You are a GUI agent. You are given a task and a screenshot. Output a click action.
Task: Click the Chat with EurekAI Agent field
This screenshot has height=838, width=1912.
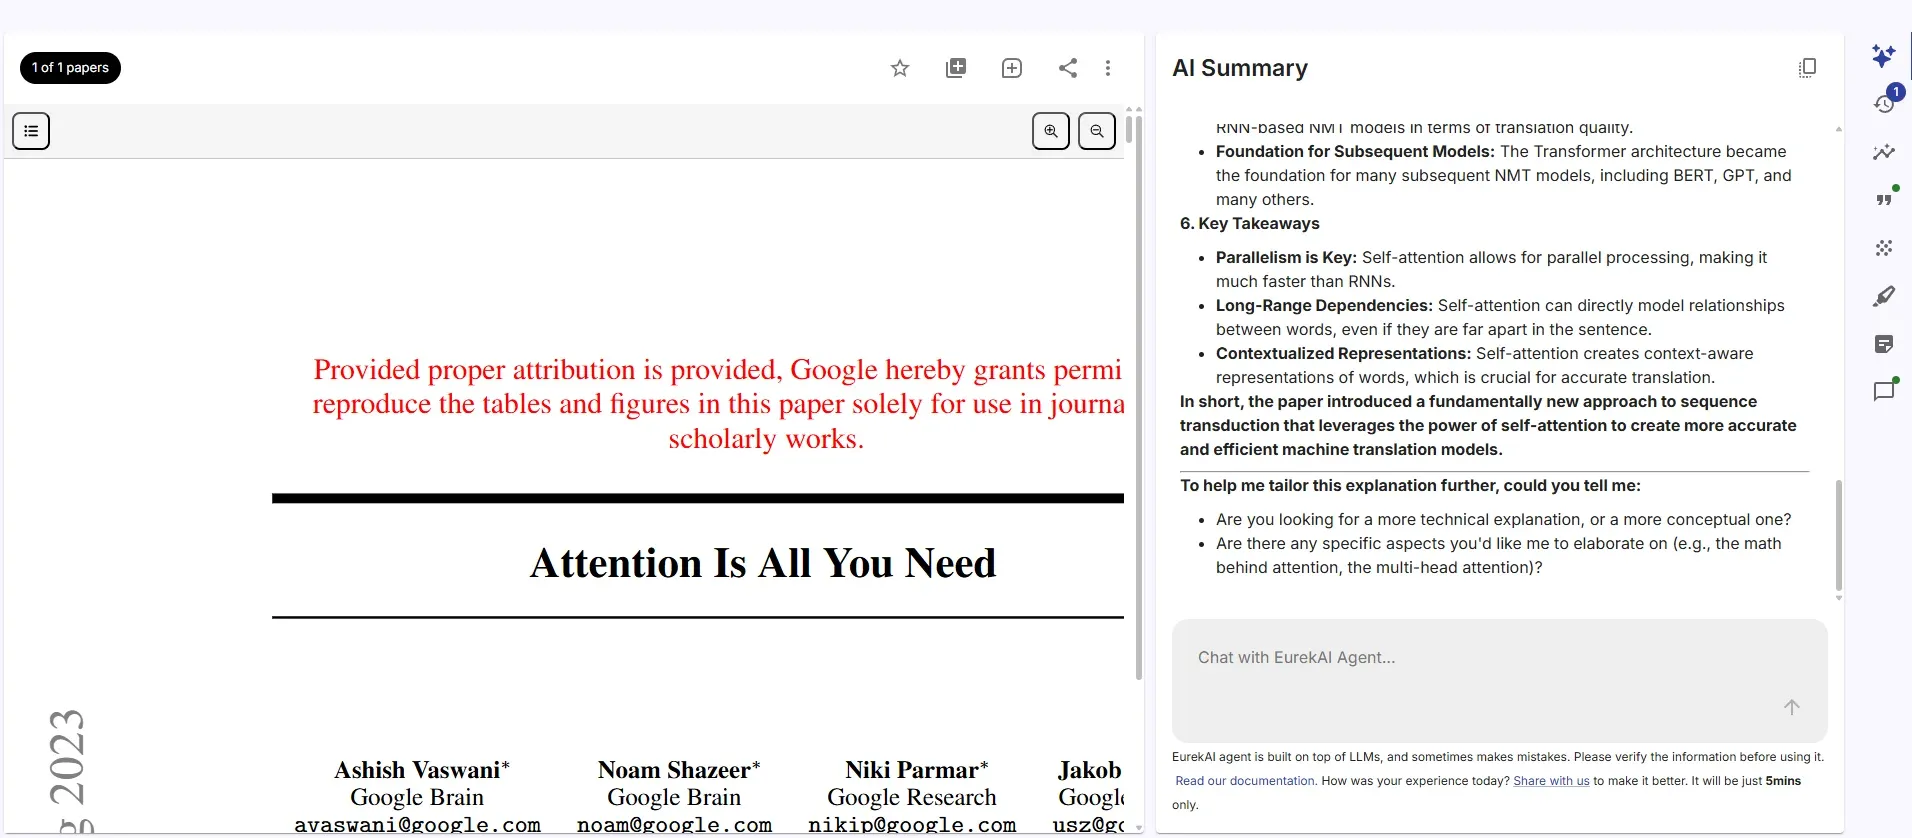click(1480, 658)
